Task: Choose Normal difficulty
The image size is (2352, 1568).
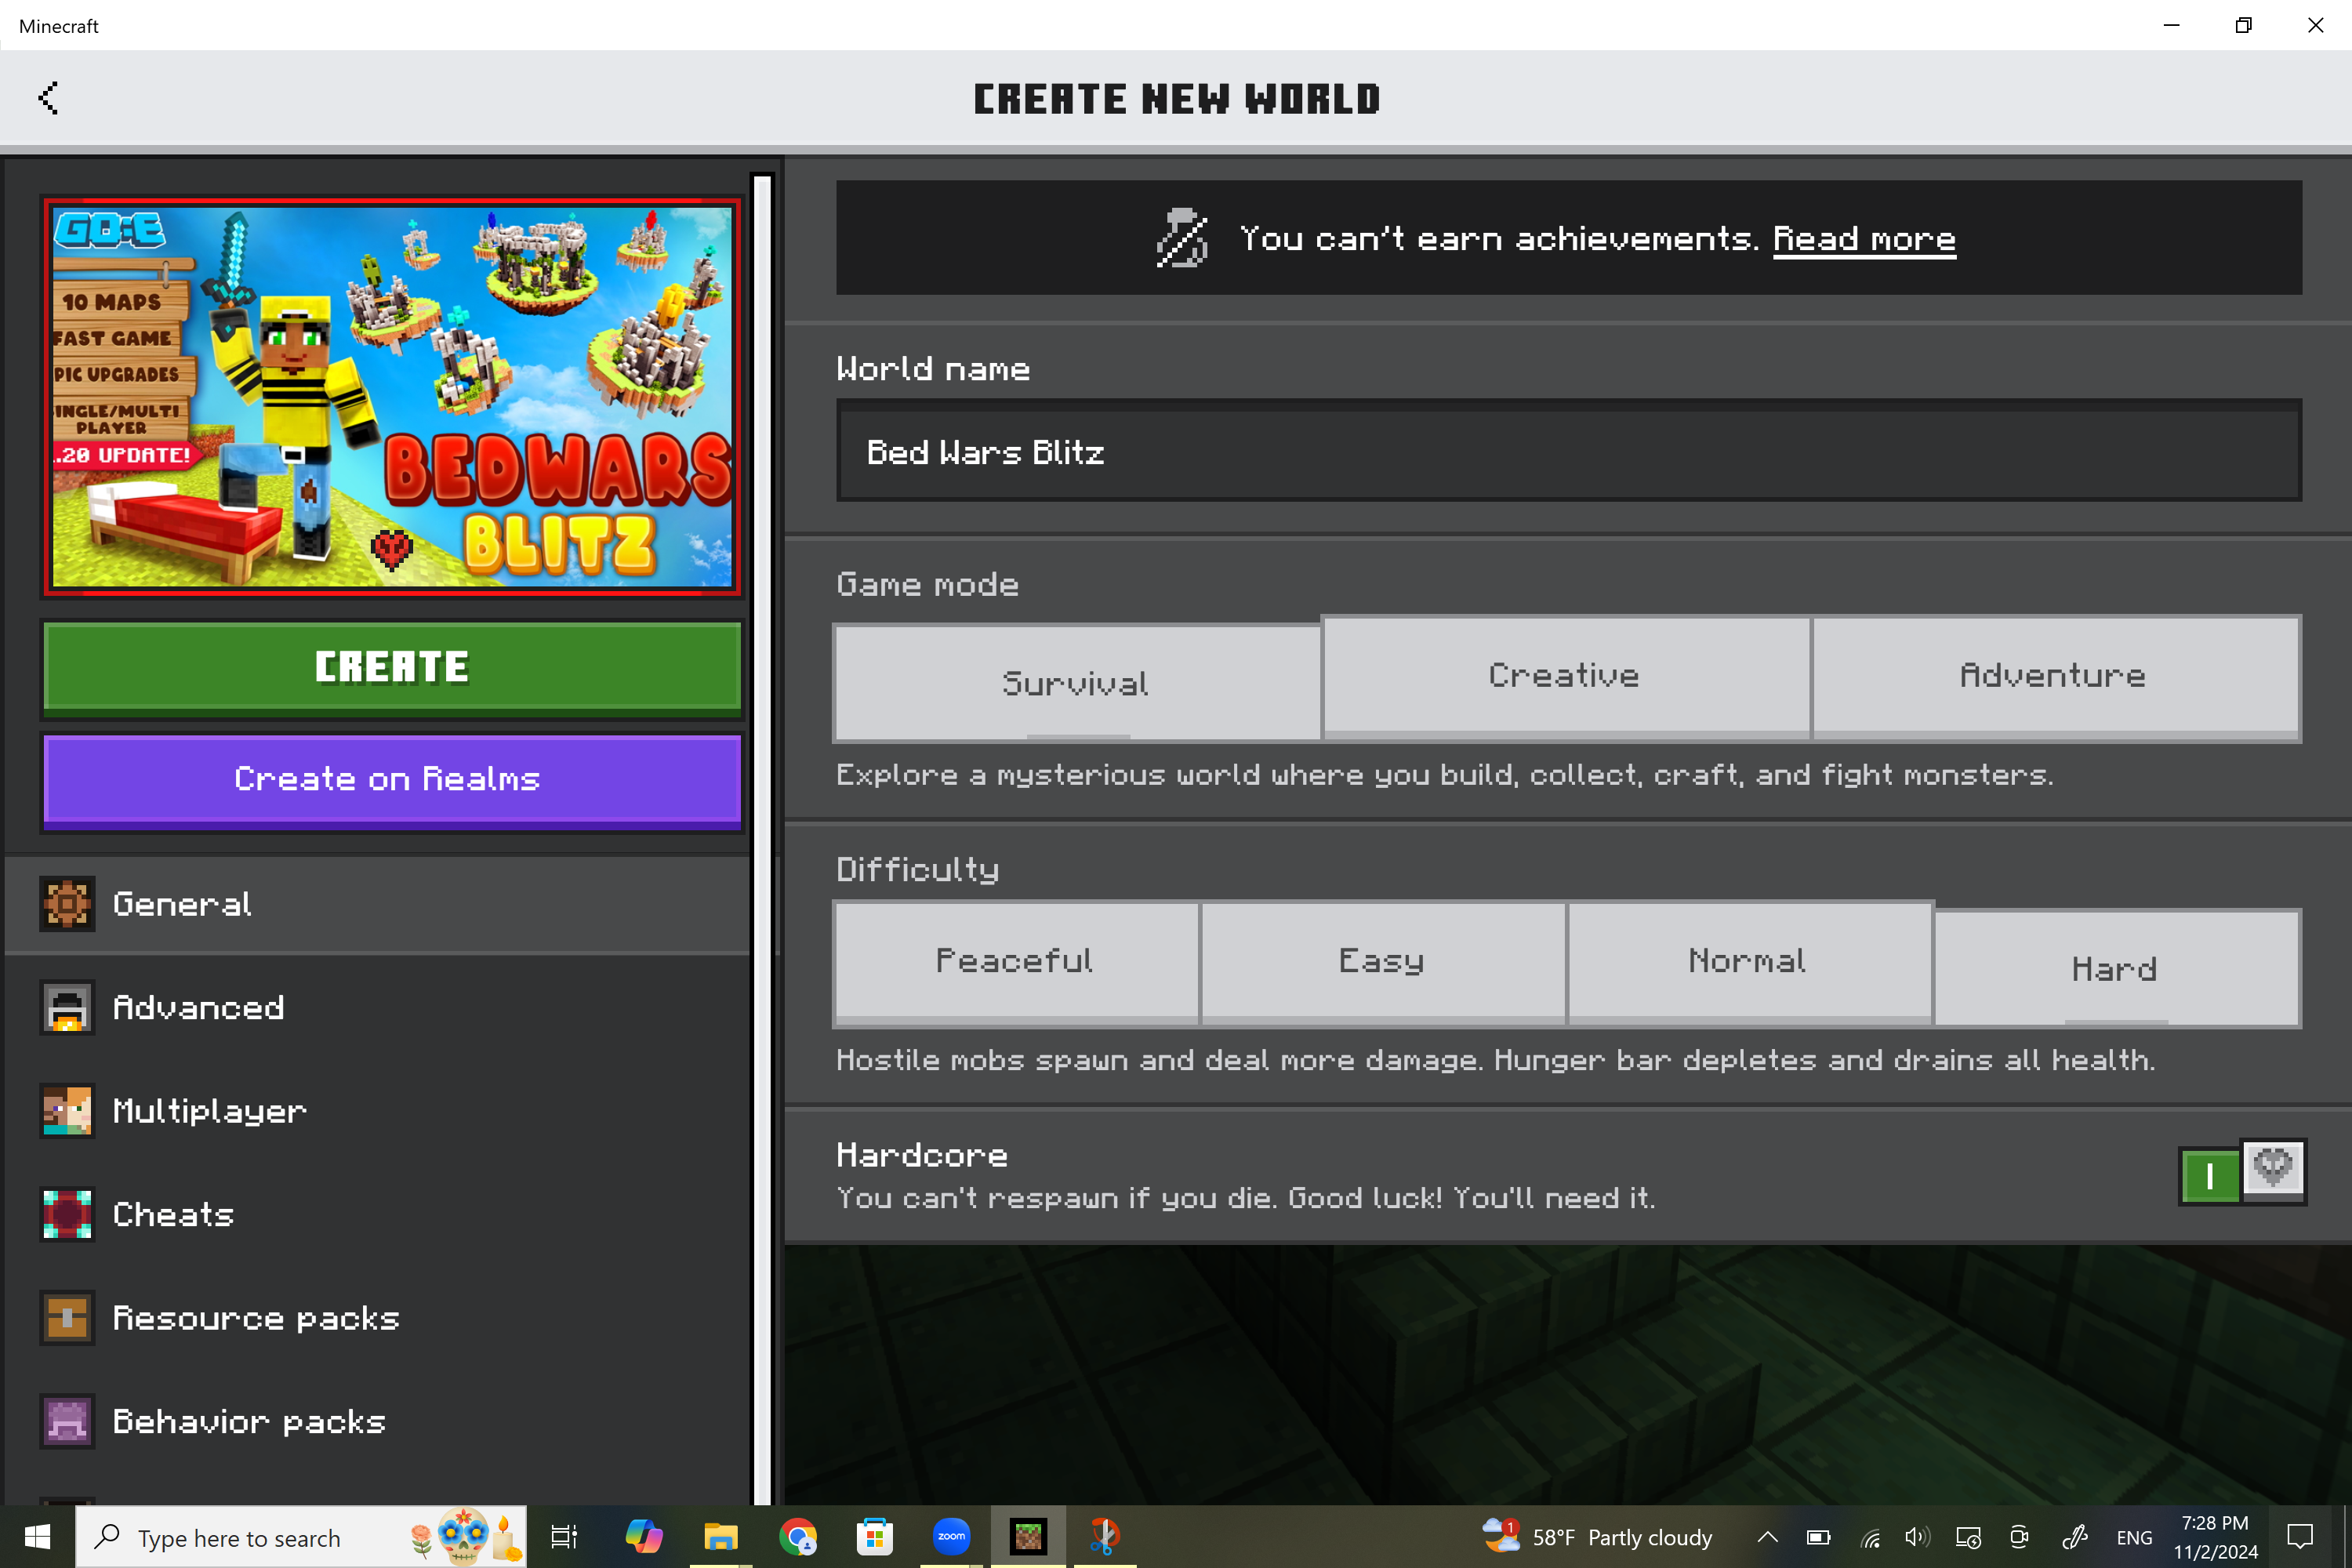Action: [1747, 961]
